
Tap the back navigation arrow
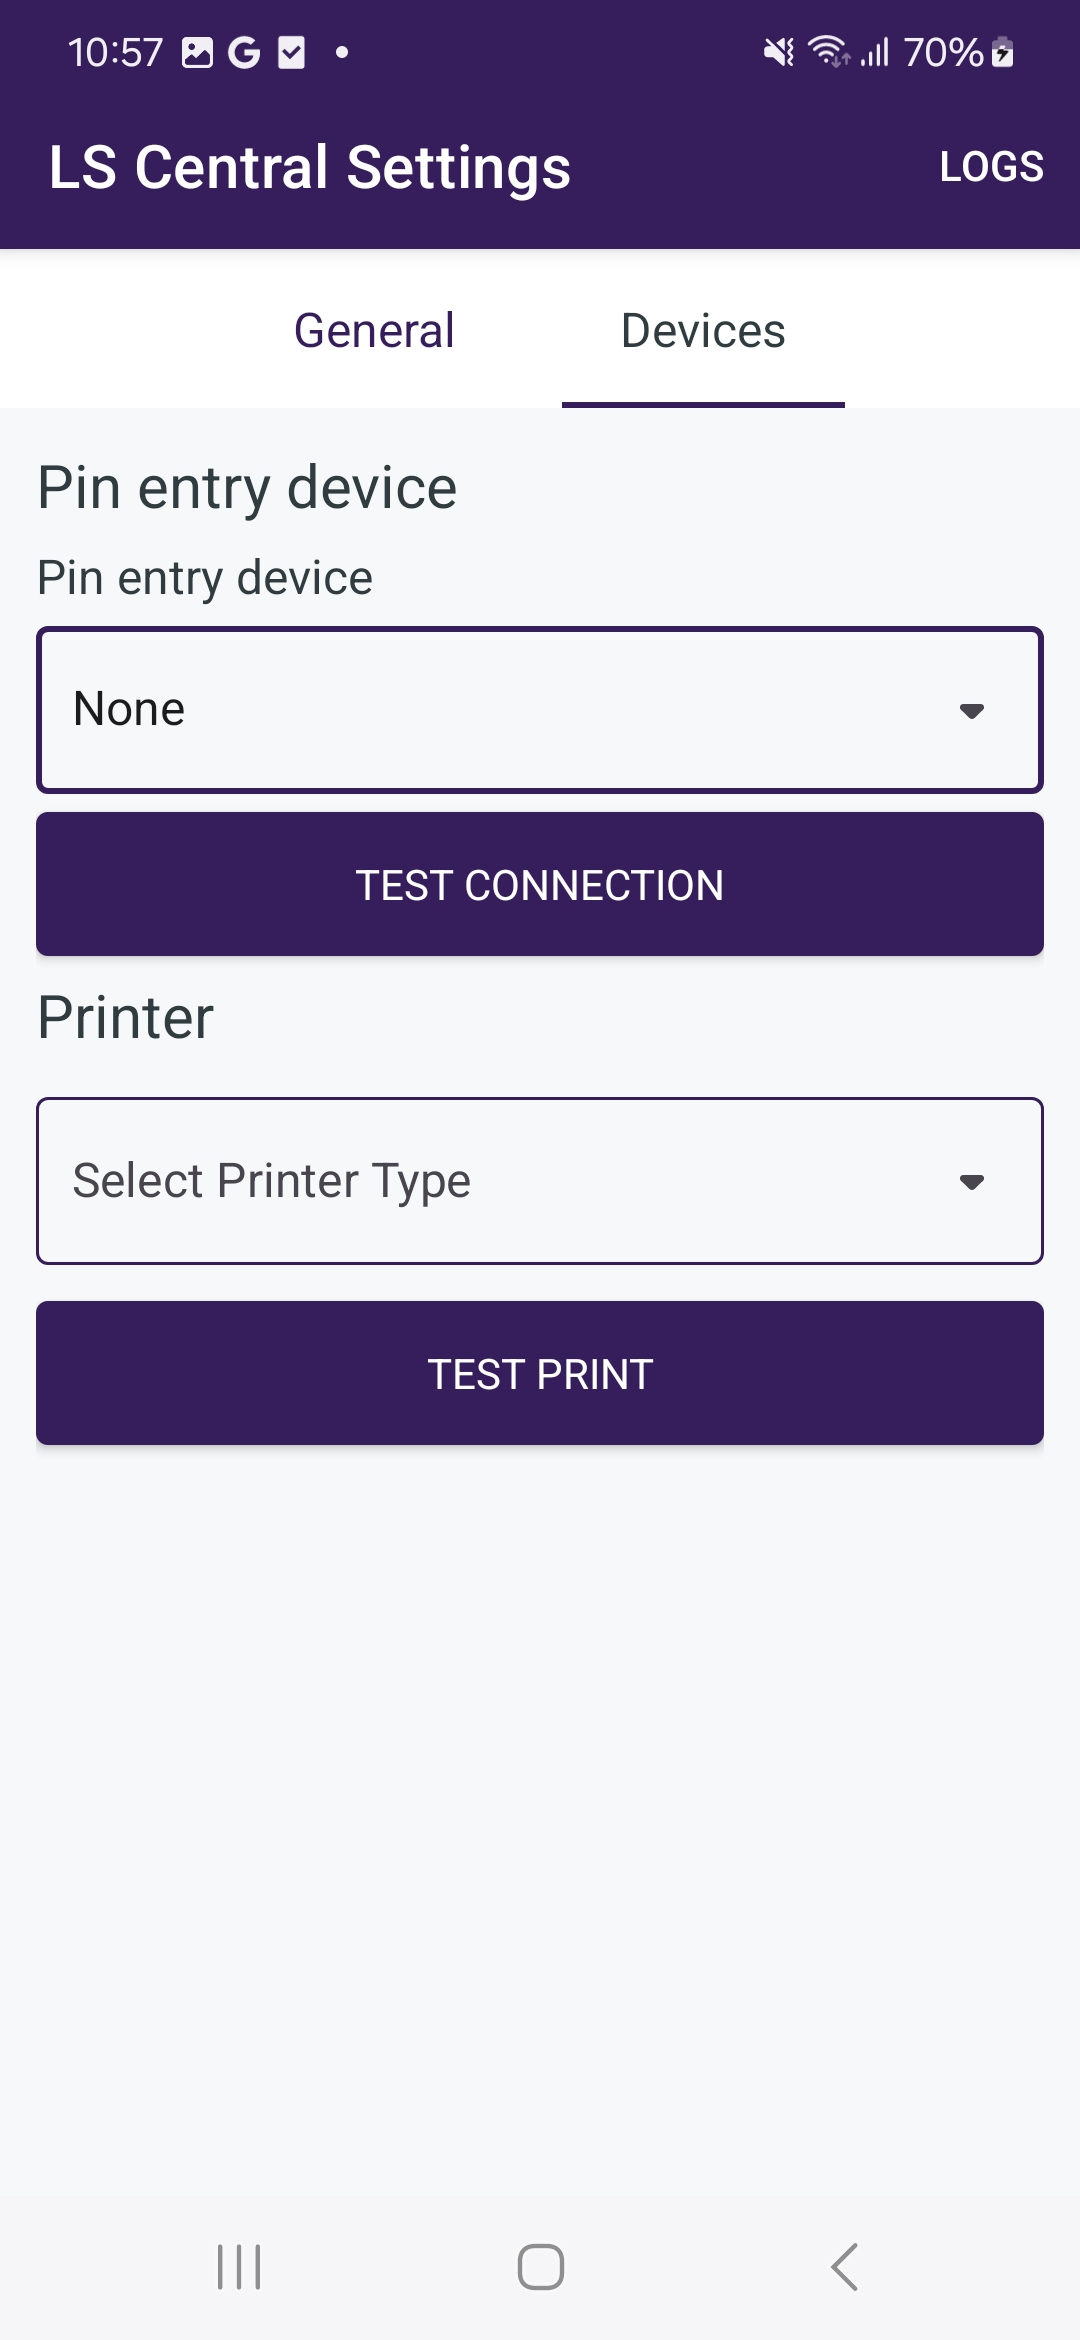(845, 2266)
